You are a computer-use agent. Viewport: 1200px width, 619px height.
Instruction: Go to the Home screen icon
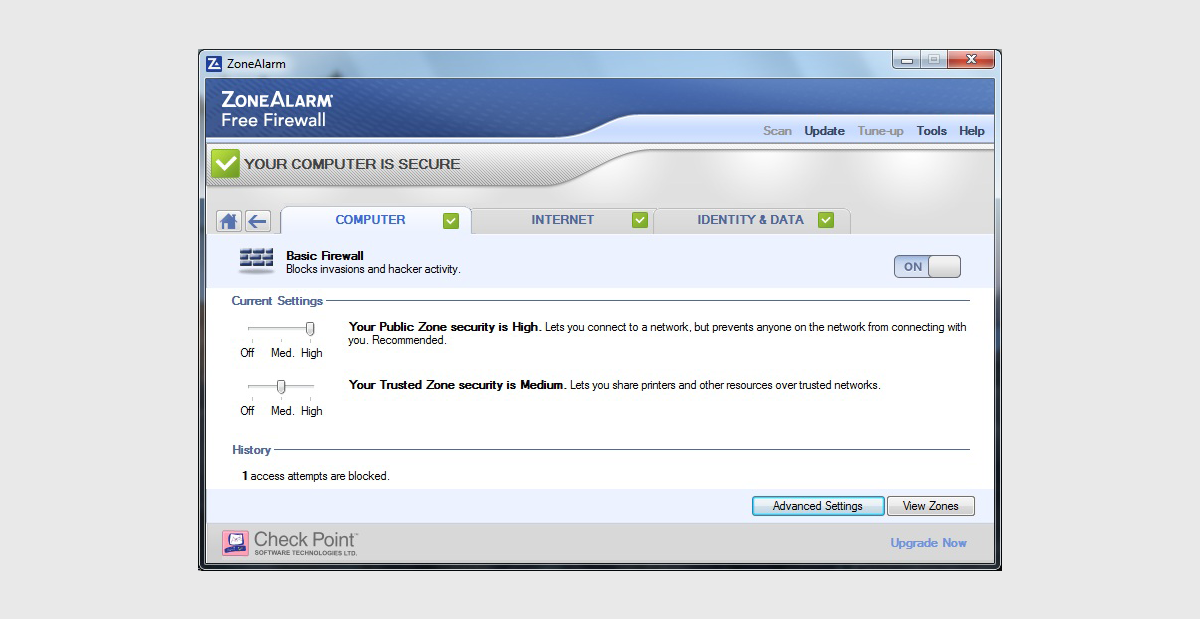click(229, 221)
